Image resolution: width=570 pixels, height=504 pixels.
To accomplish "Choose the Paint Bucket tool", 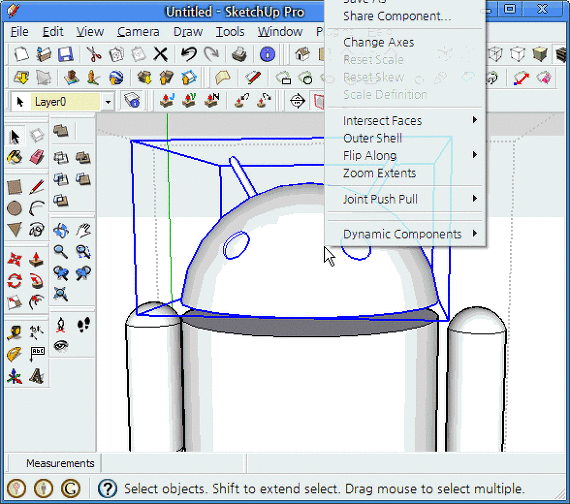I will (15, 157).
